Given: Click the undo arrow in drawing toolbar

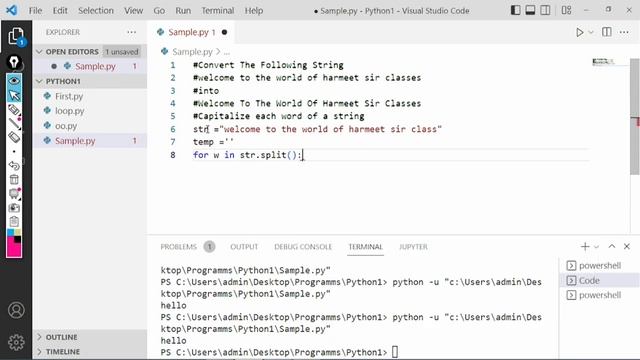Looking at the screenshot, I should coord(14,166).
